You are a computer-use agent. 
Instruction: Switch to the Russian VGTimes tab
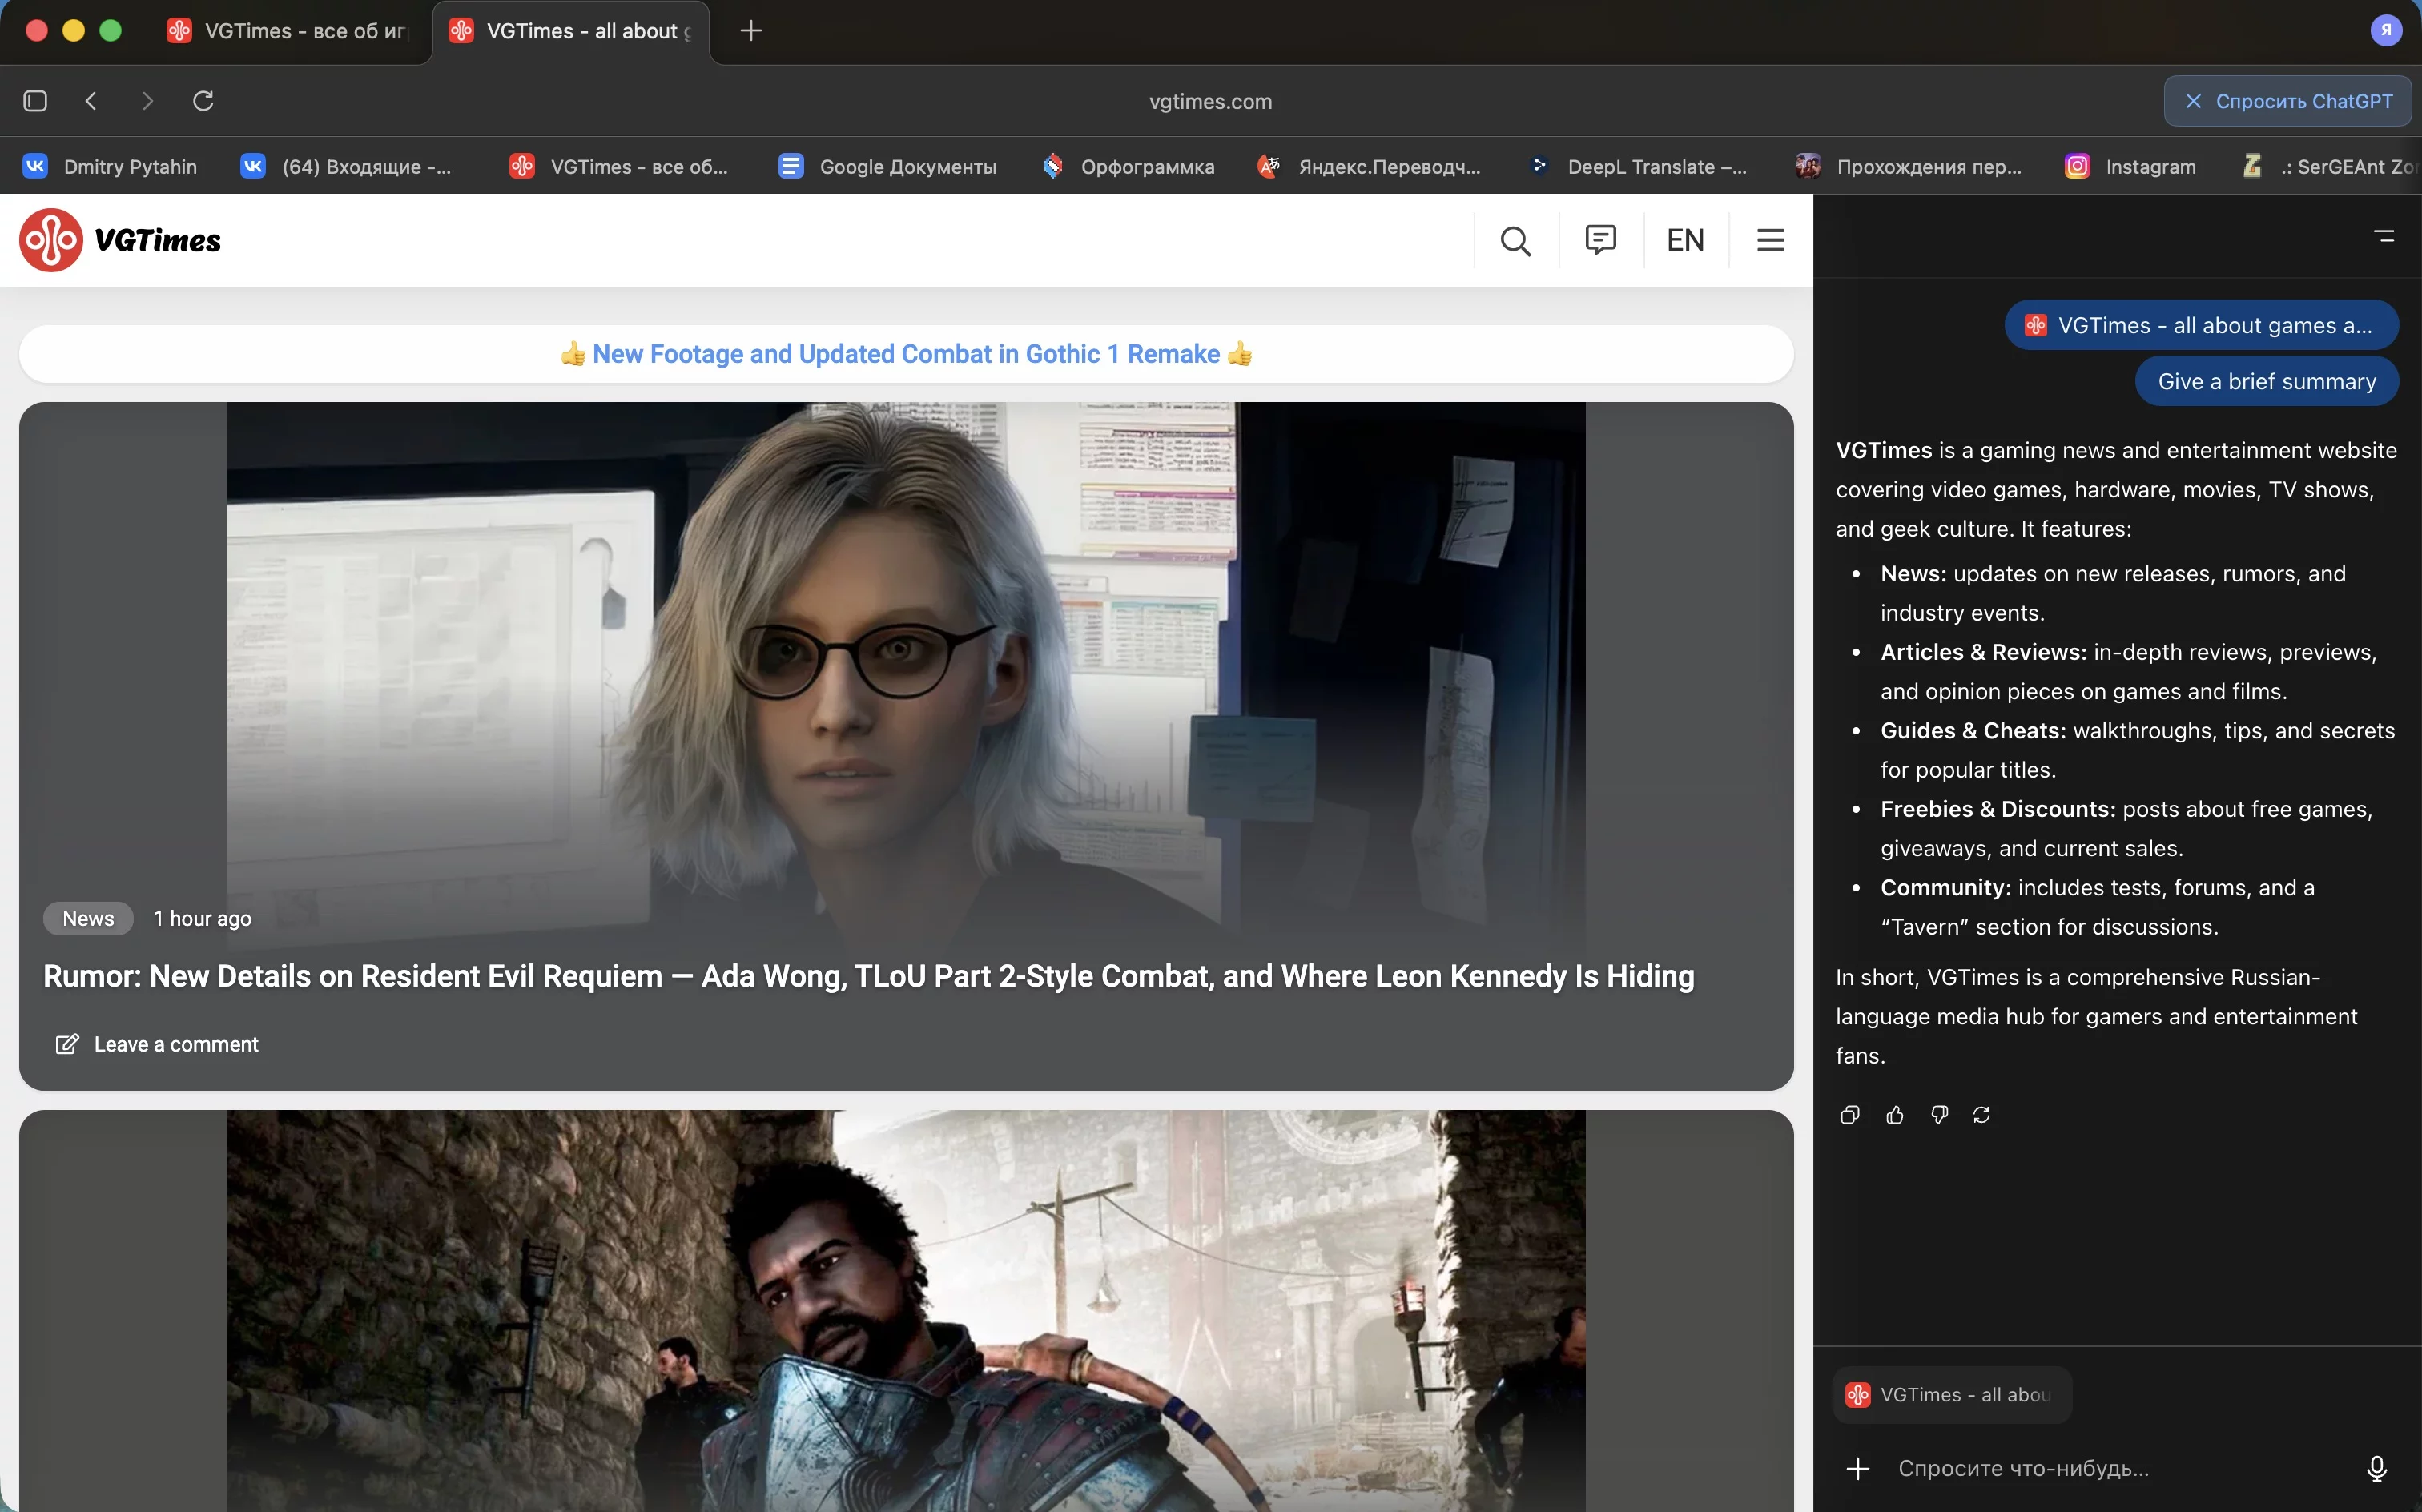coord(290,31)
